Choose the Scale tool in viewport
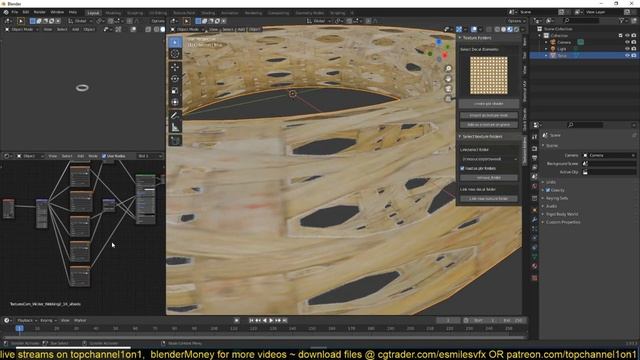 click(x=175, y=90)
